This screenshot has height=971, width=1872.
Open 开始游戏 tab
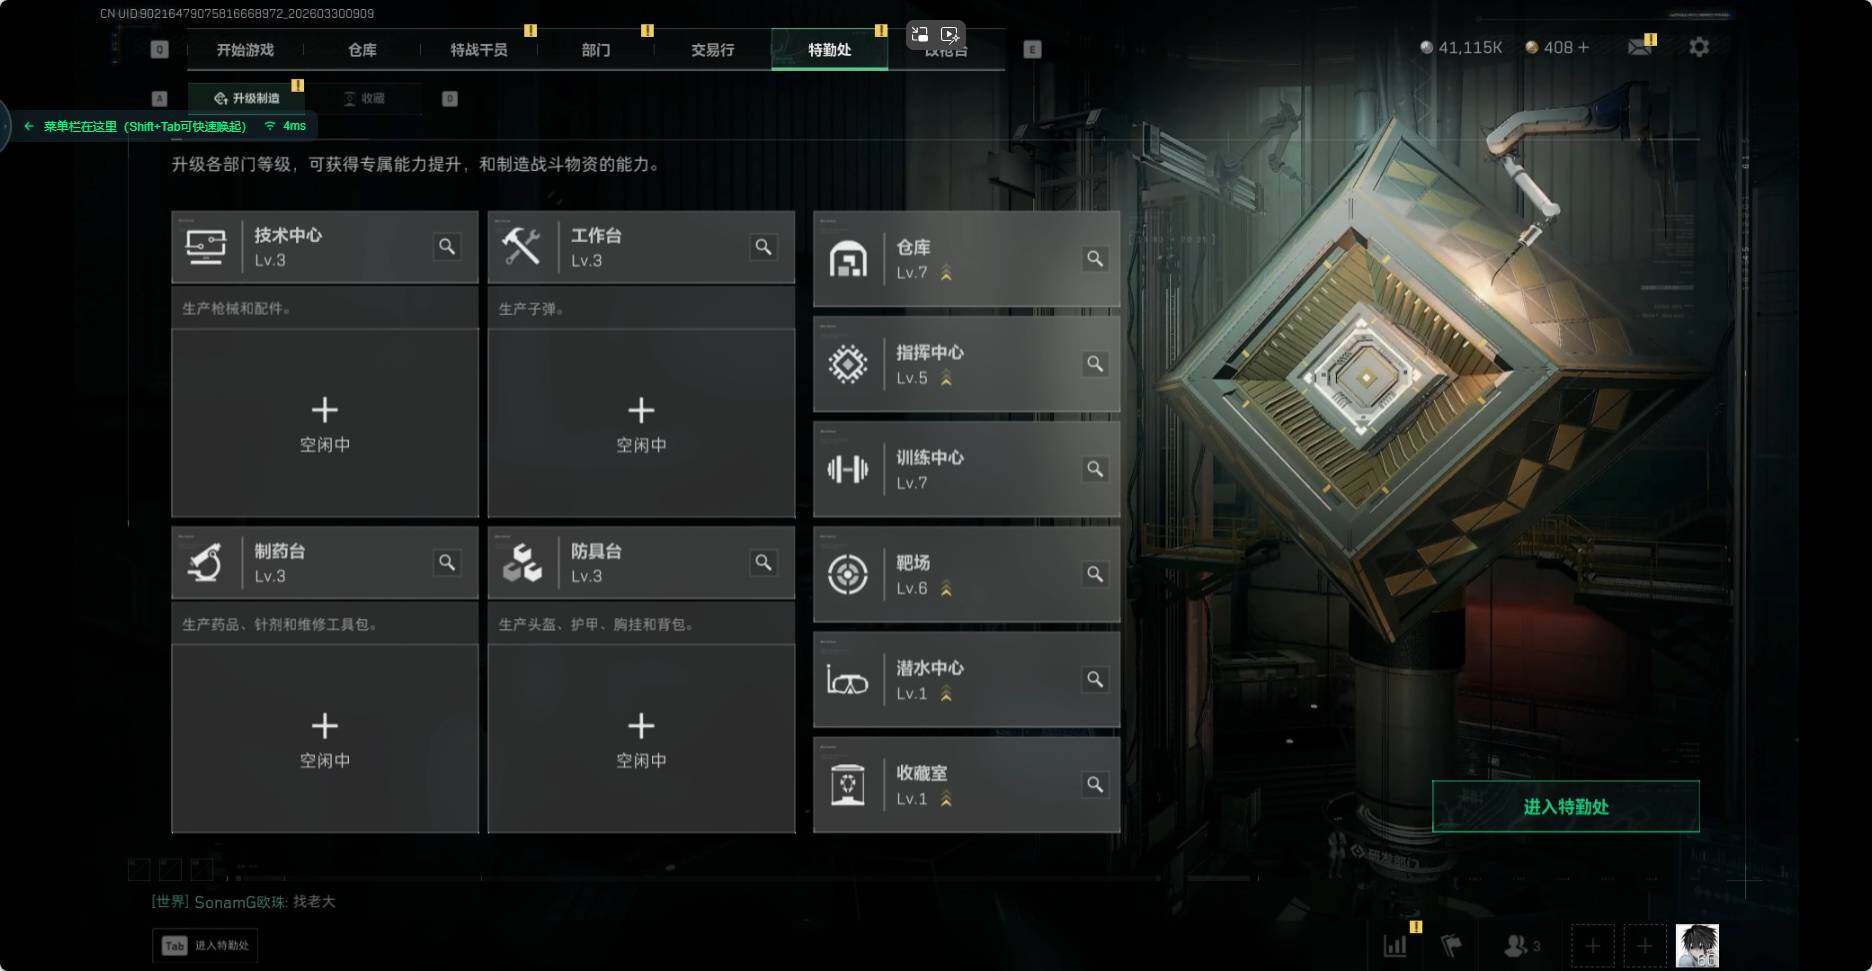pos(245,49)
